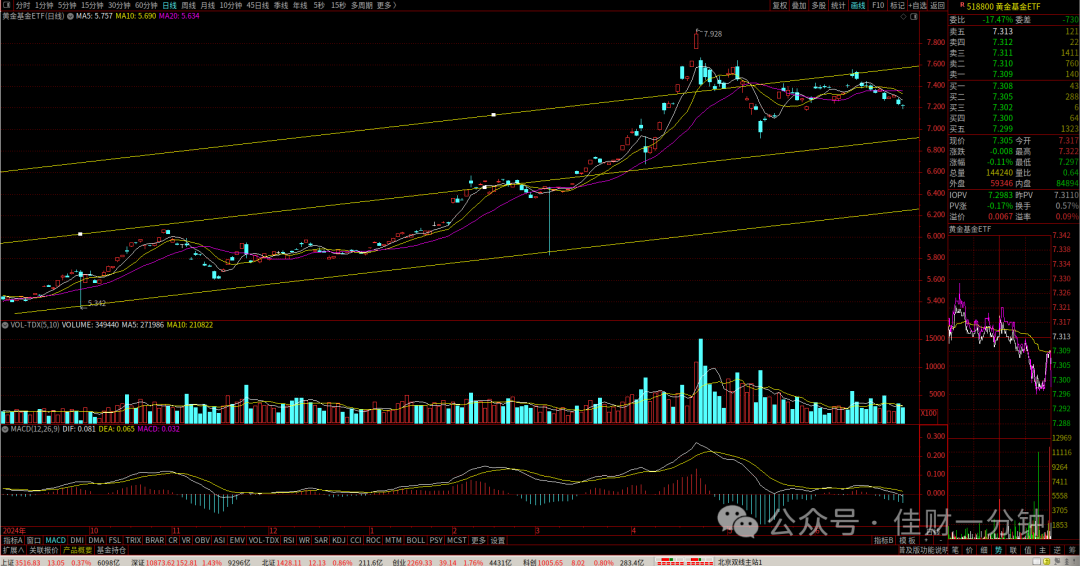Screen dimensions: 1080x566
Task: Select the 月线 monthly chart tab
Action: 207,6
